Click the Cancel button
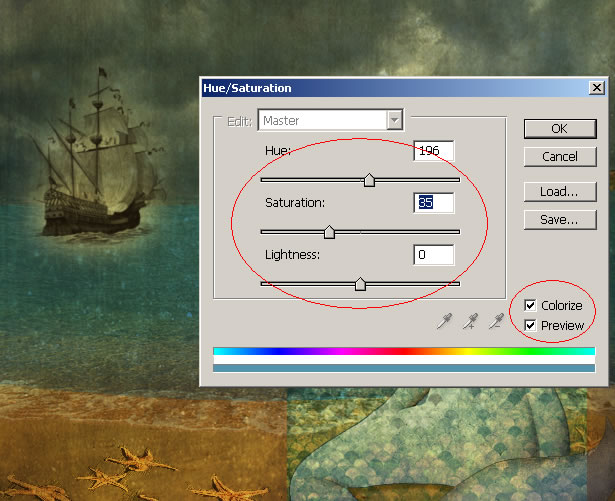The image size is (615, 501). coord(560,157)
